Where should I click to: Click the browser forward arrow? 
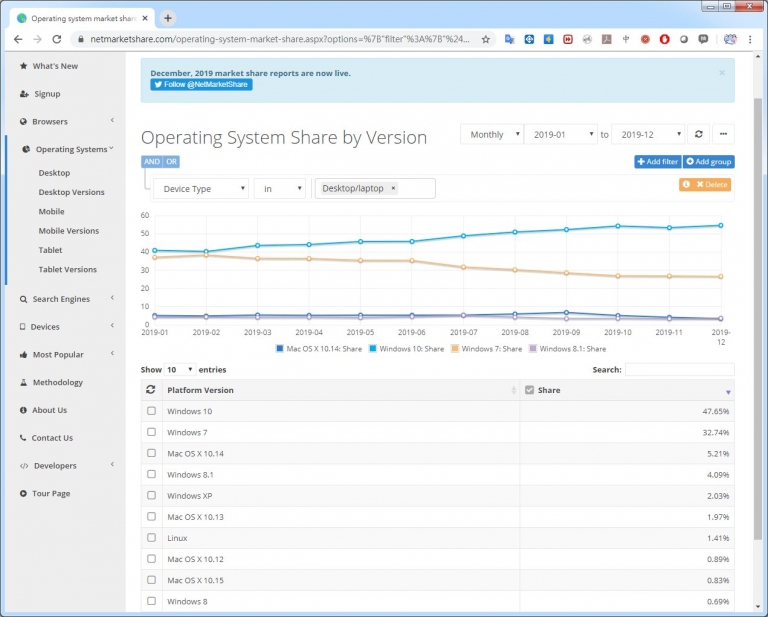[x=37, y=39]
